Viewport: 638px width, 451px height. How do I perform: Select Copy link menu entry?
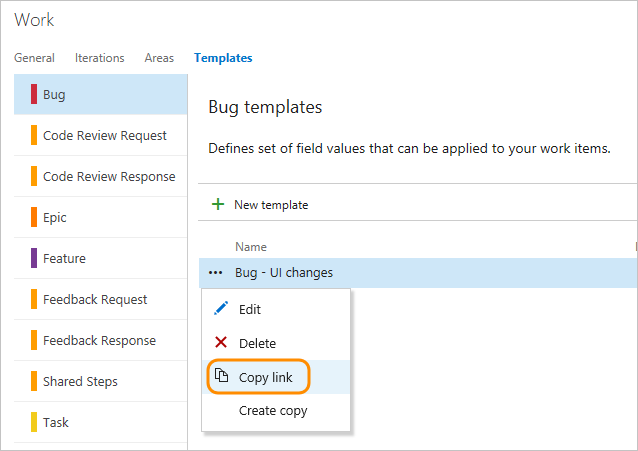266,377
